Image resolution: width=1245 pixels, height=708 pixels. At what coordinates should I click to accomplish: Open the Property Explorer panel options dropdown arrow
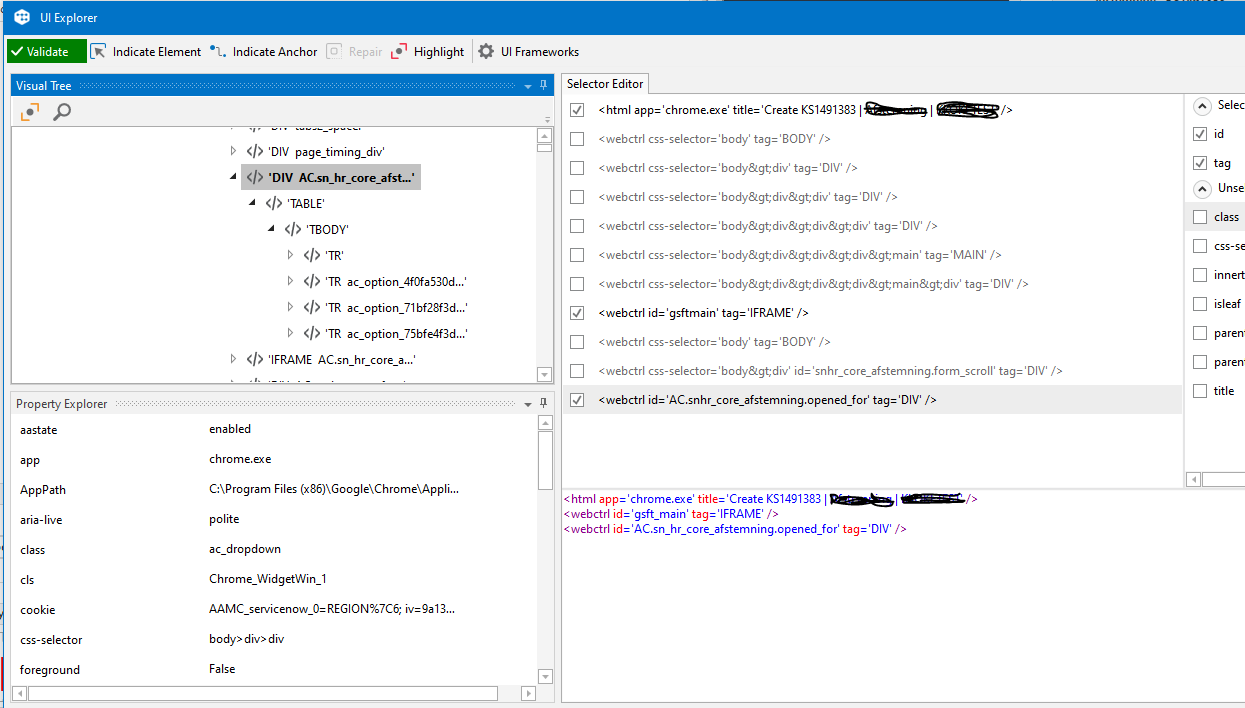(528, 404)
